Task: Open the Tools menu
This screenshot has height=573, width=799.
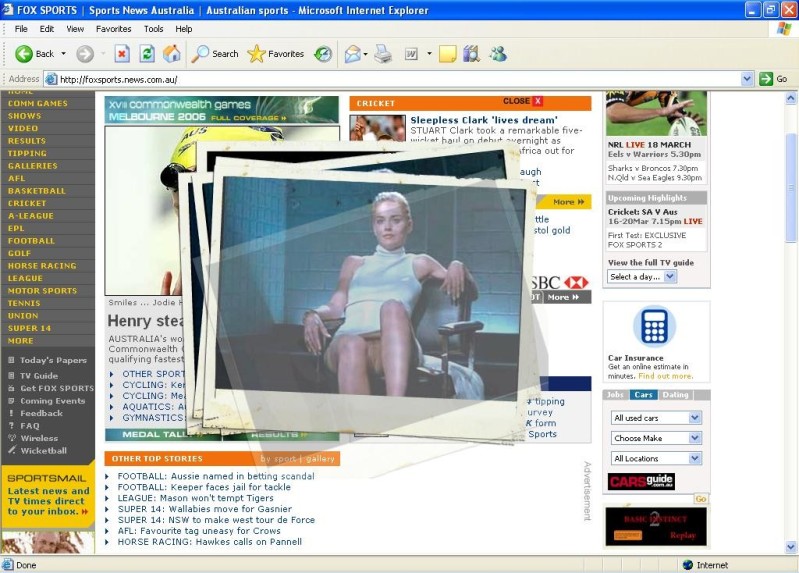Action: pyautogui.click(x=153, y=29)
